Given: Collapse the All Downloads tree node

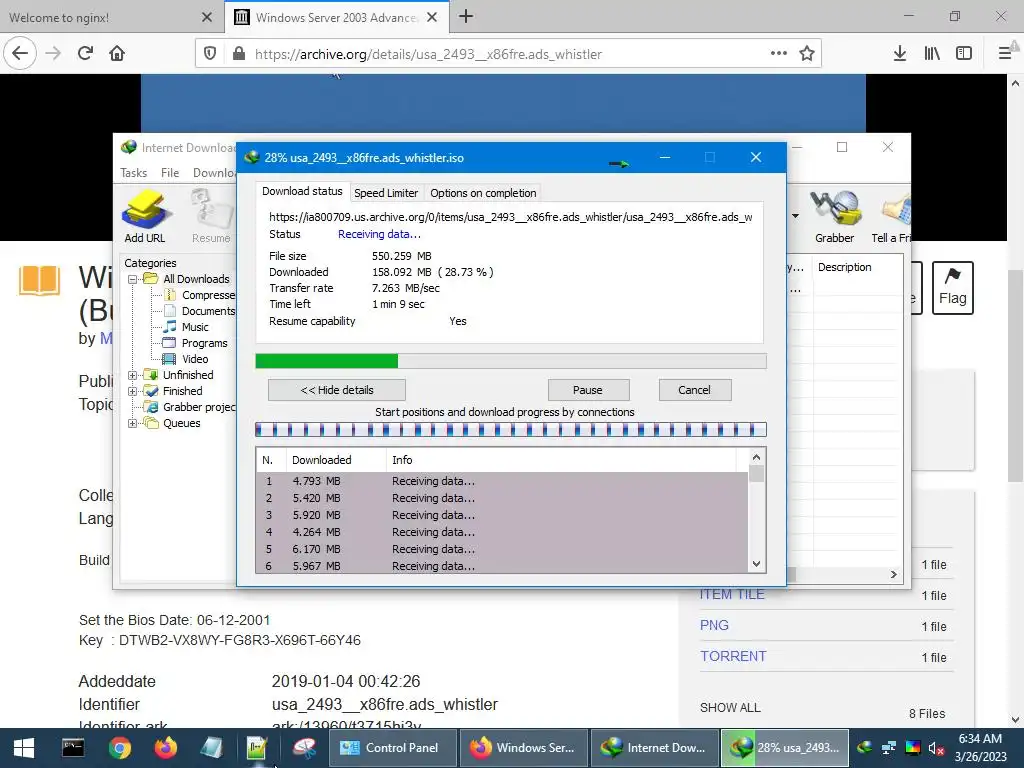Looking at the screenshot, I should pyautogui.click(x=132, y=279).
